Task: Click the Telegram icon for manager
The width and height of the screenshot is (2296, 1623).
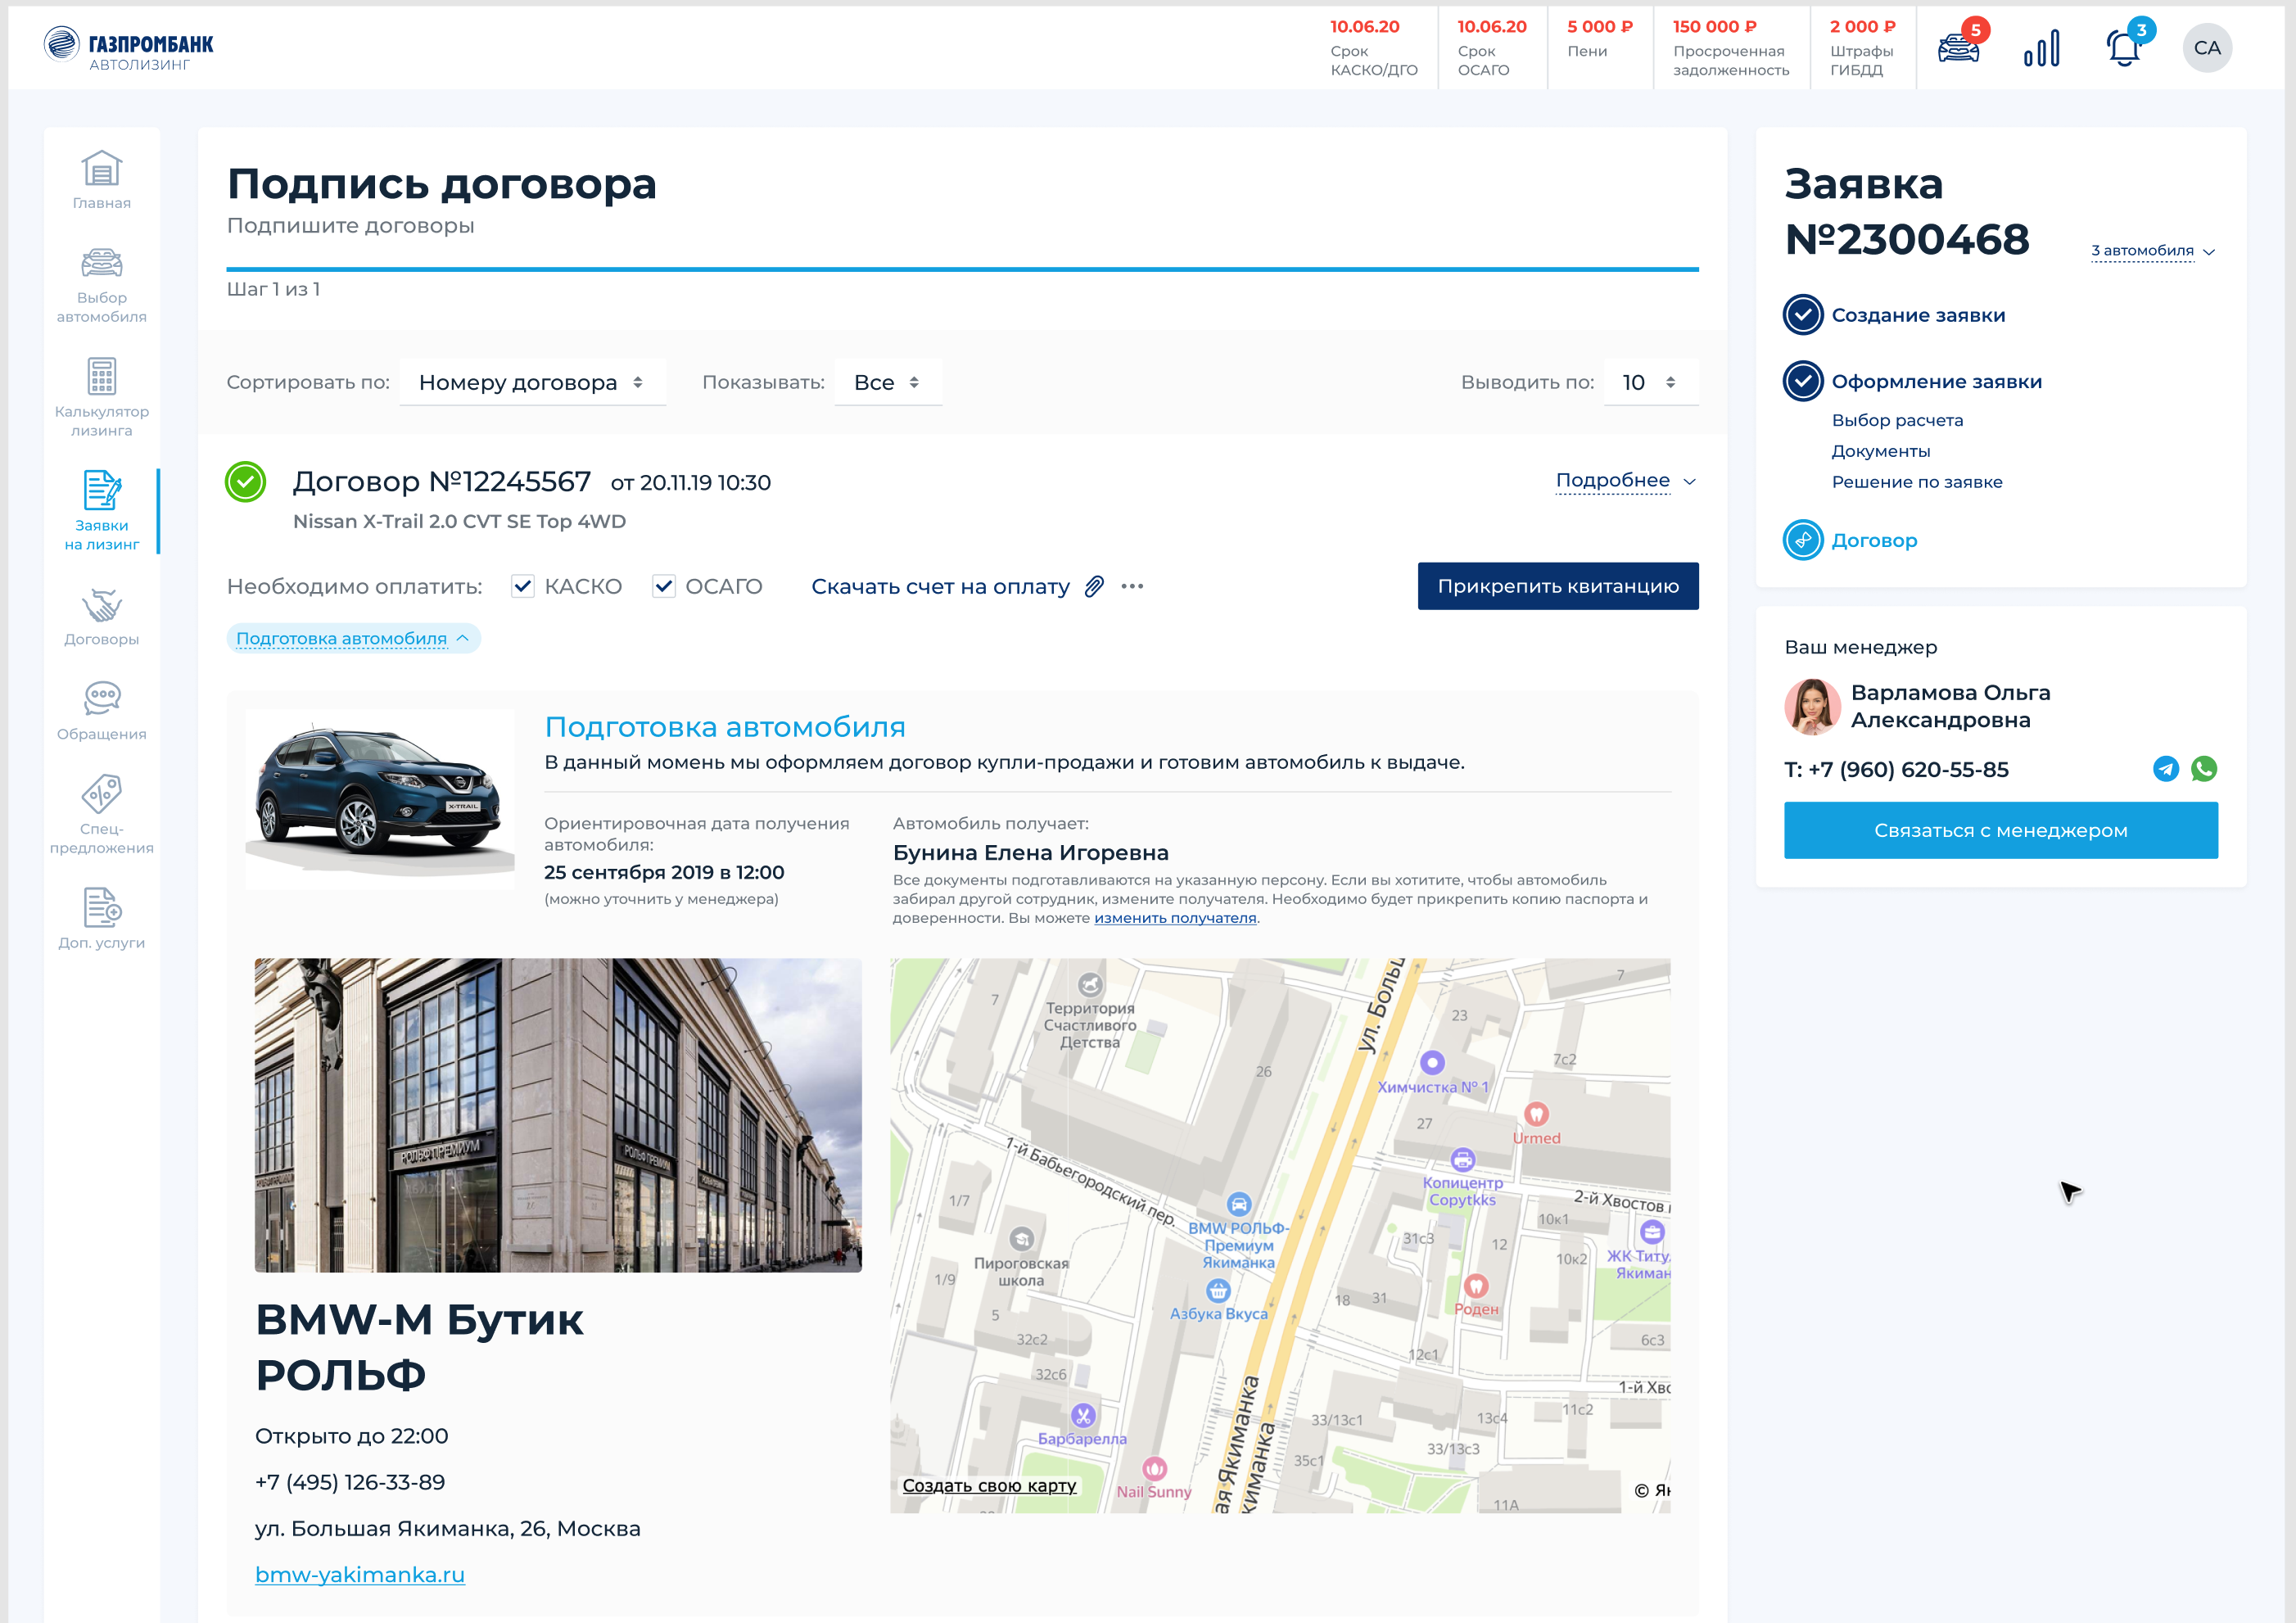Action: (2165, 769)
